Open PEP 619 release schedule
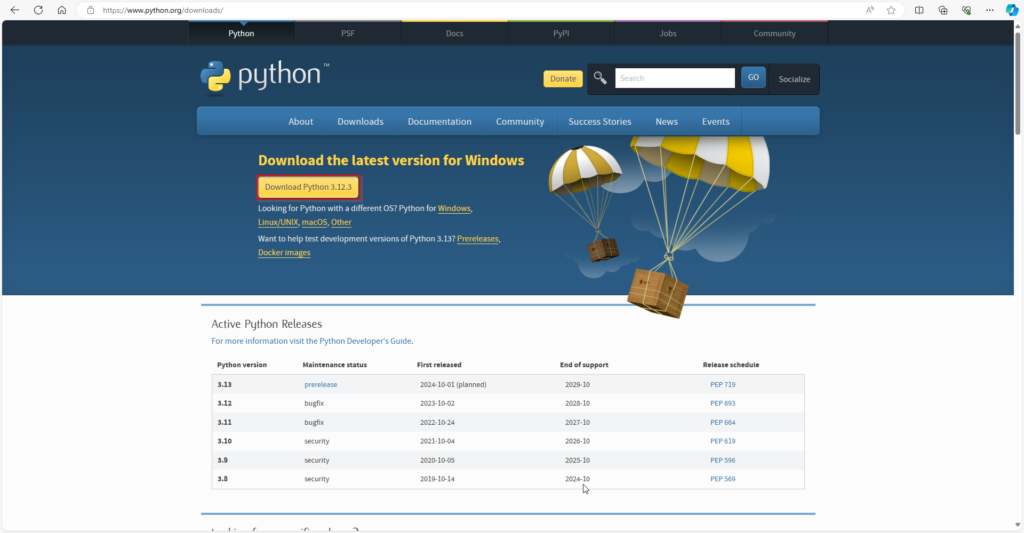This screenshot has width=1024, height=533. 723,442
